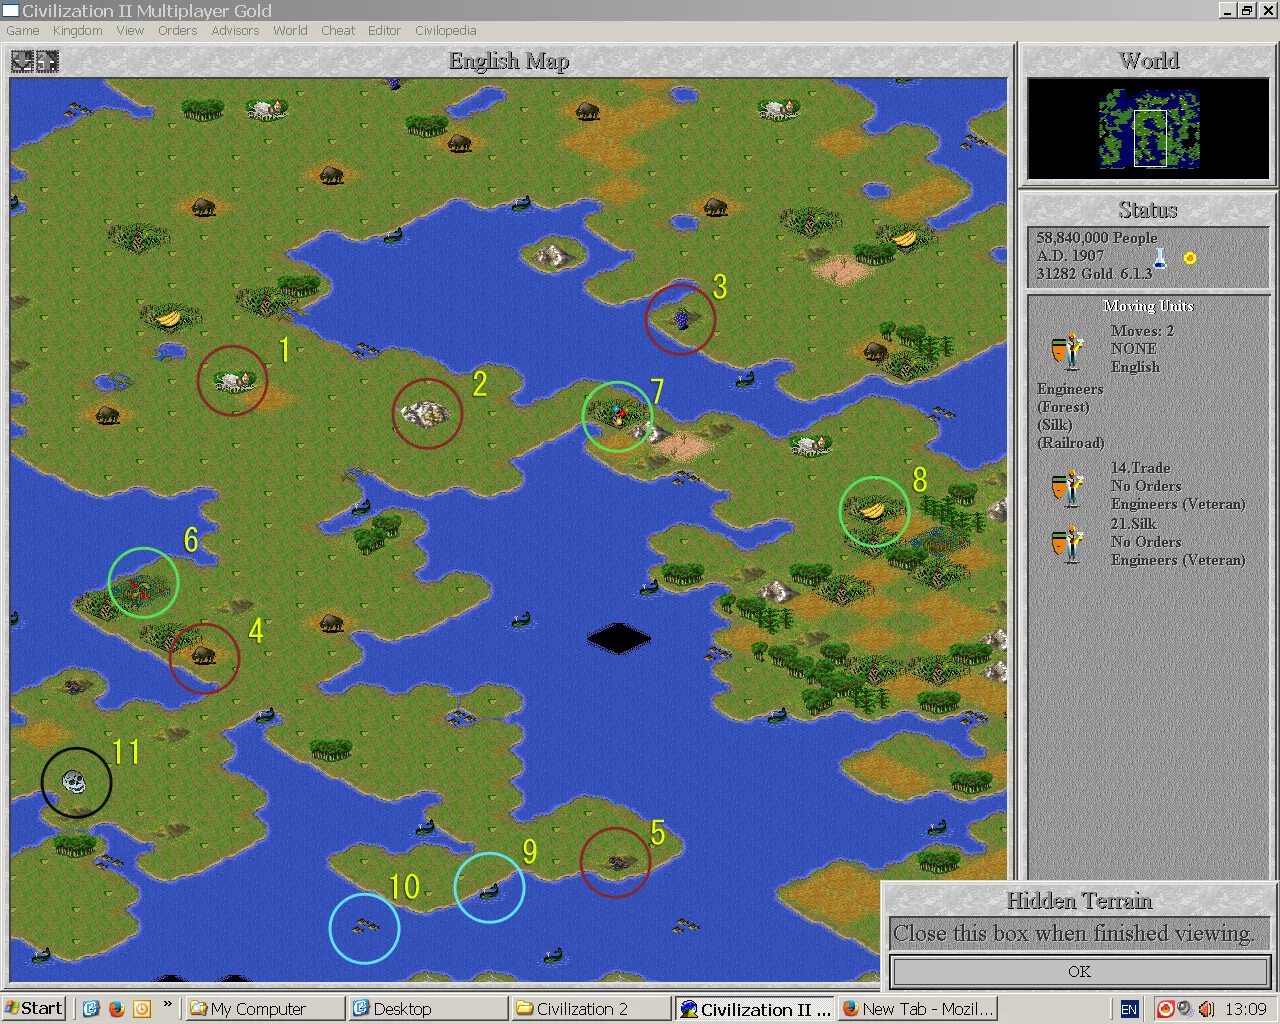The width and height of the screenshot is (1280, 1024).
Task: Click 'Close this box when finished viewing.' message
Action: point(1073,933)
